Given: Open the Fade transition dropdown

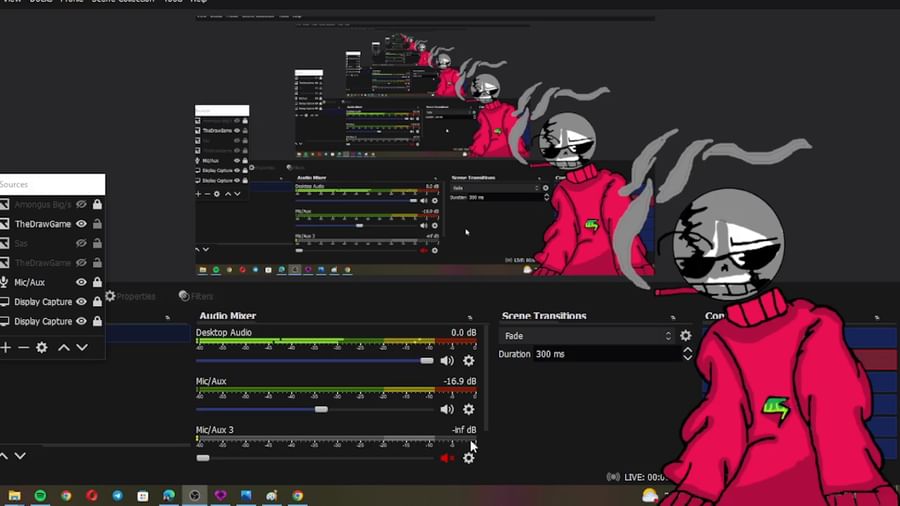Looking at the screenshot, I should point(586,336).
